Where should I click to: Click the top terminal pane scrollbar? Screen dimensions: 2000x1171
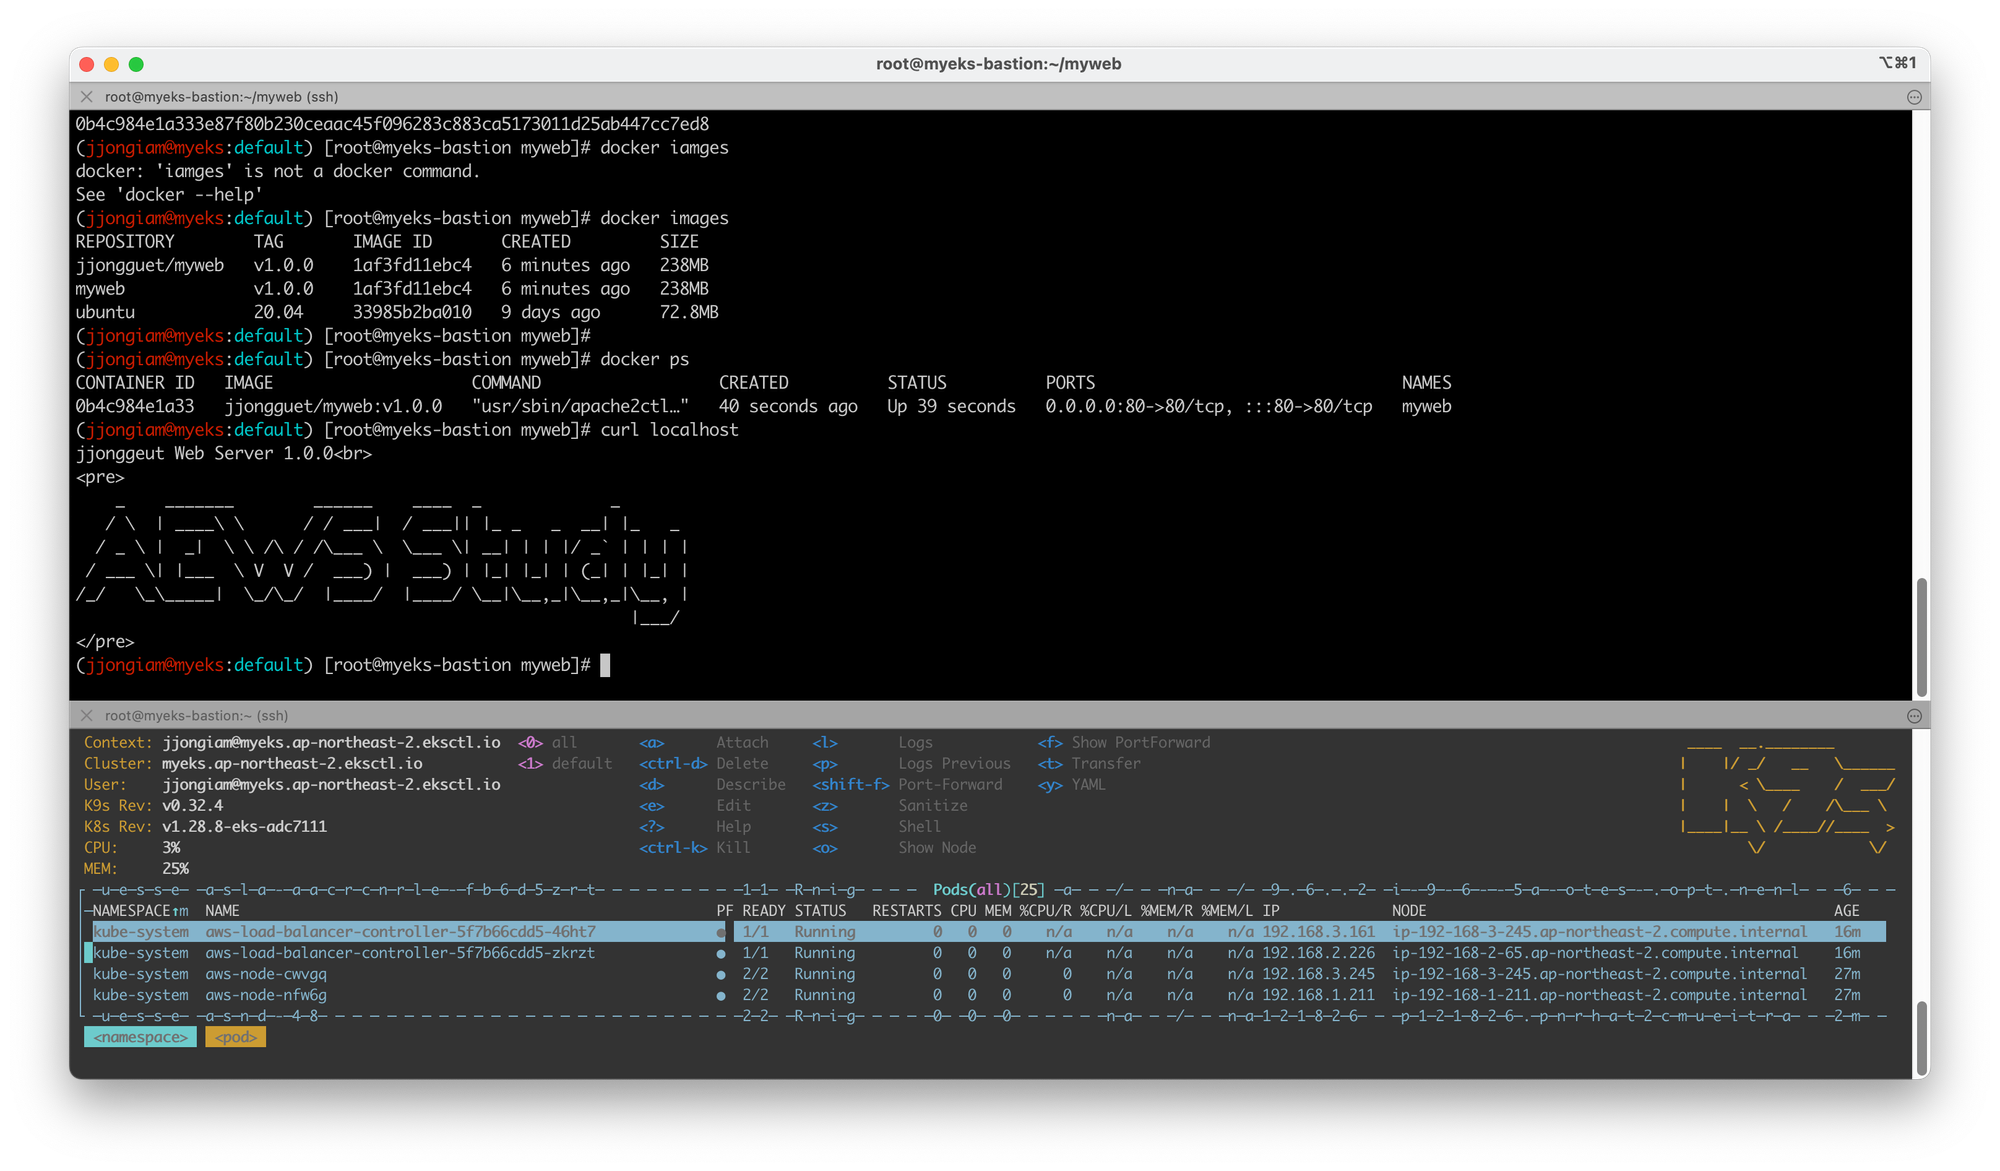[1920, 636]
